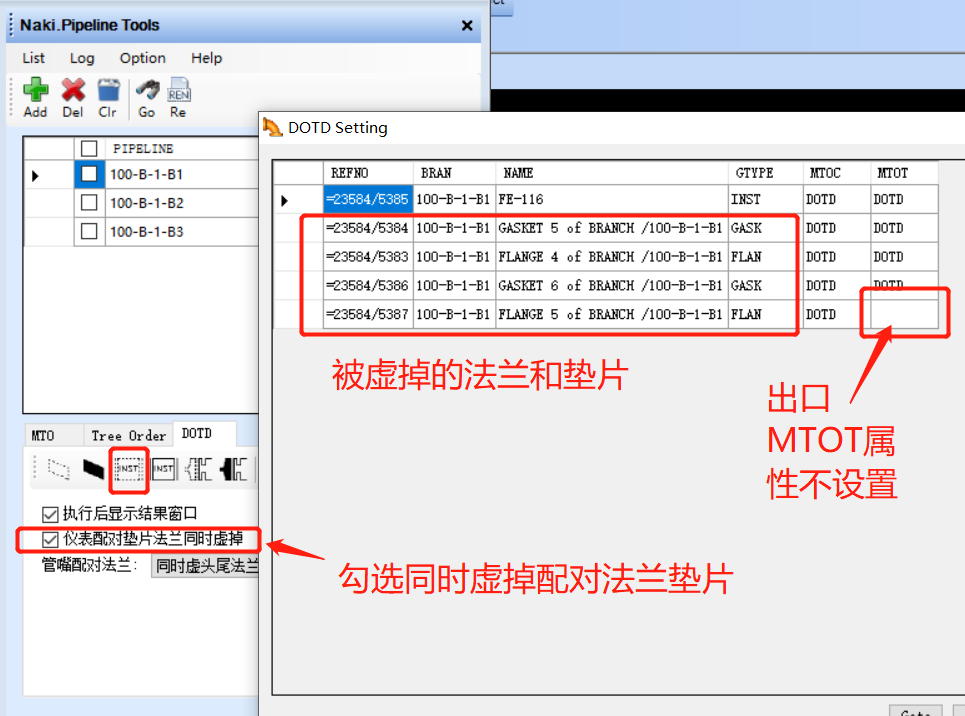
Task: Close the Naki.Pipeline Tools panel
Action: (x=467, y=25)
